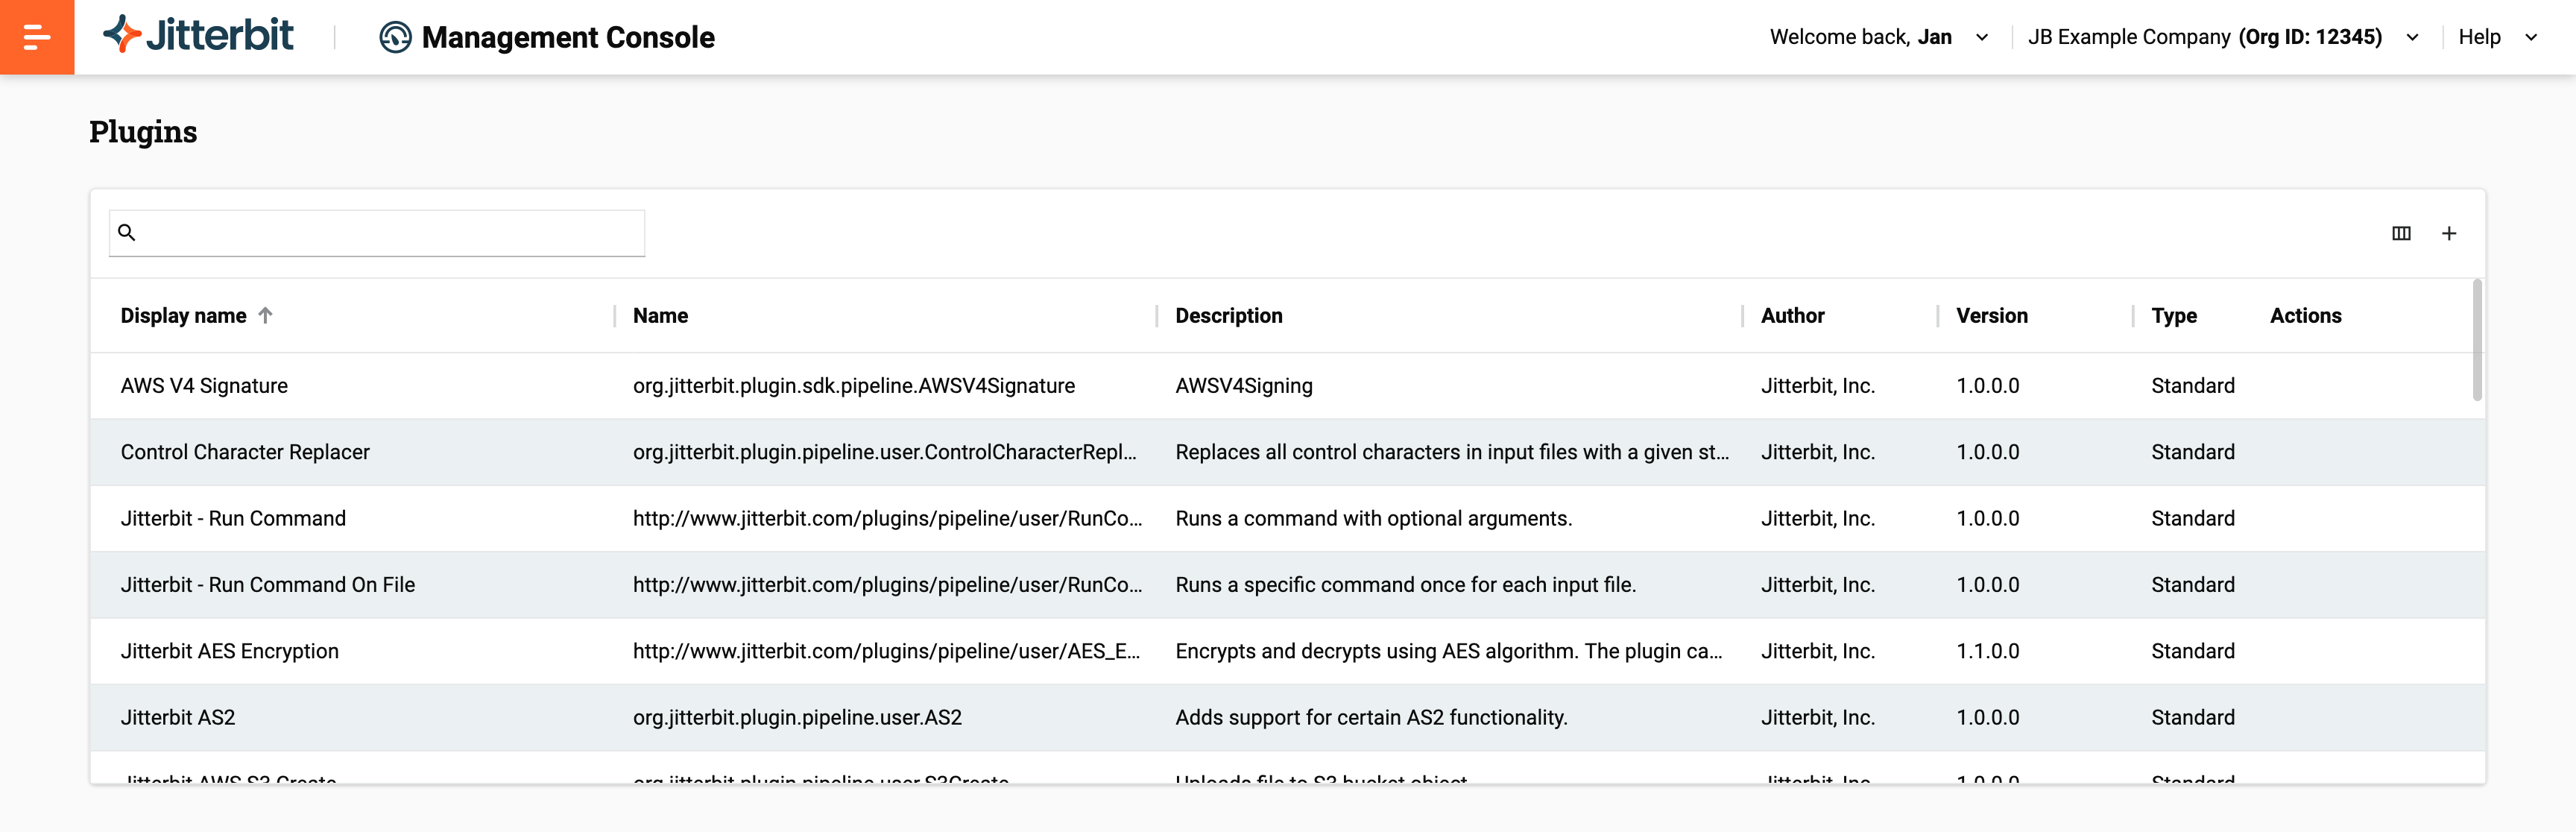Click 'Runs a command with optional arguments.' description
Screen dimensions: 2576x832
(x=1373, y=518)
